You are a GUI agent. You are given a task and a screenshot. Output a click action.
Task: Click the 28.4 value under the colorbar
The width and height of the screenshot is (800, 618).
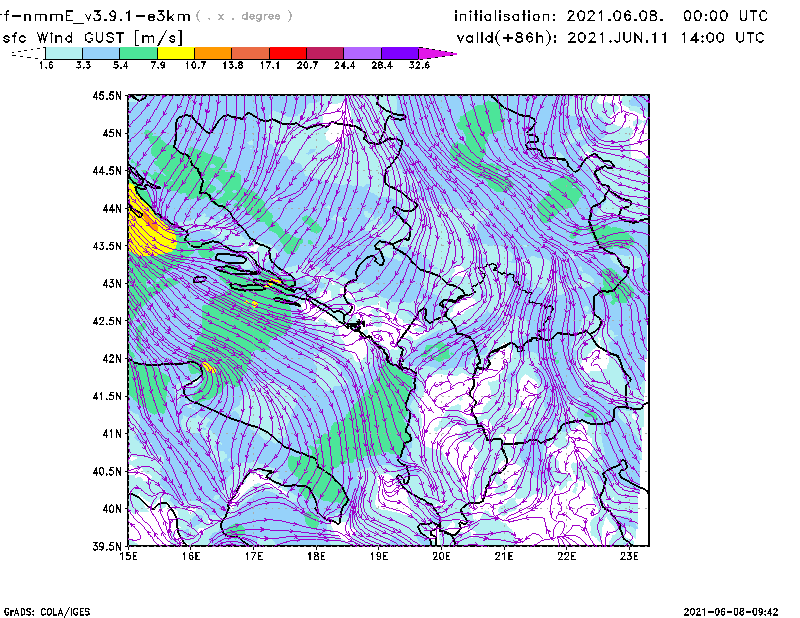click(x=382, y=65)
